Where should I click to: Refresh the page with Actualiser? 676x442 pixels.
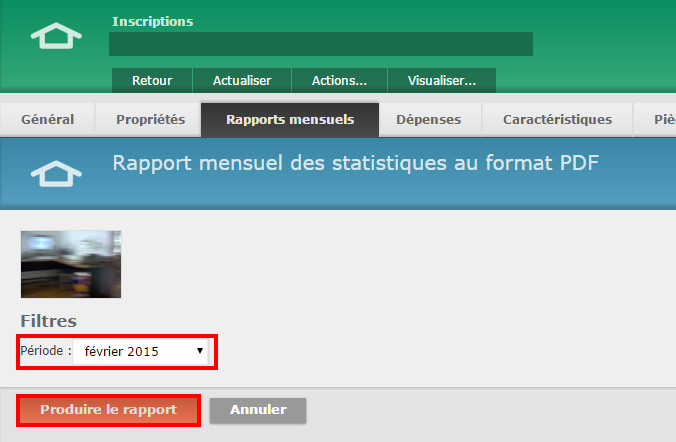242,81
